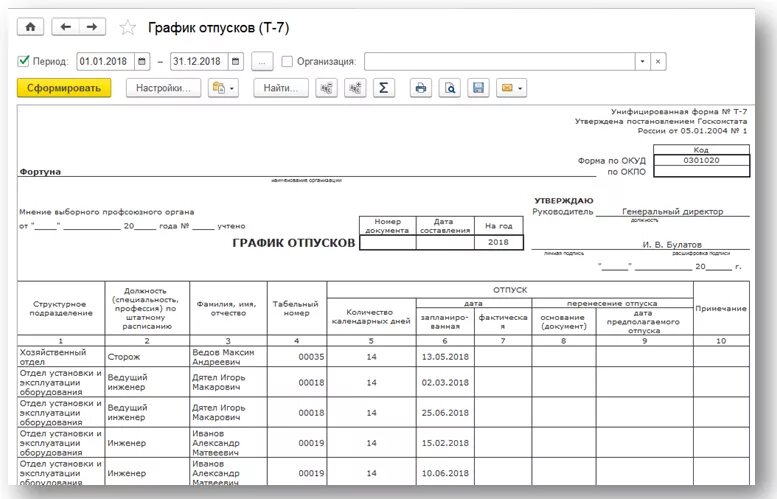Click the Примечание column header
The image size is (777, 499).
point(721,308)
